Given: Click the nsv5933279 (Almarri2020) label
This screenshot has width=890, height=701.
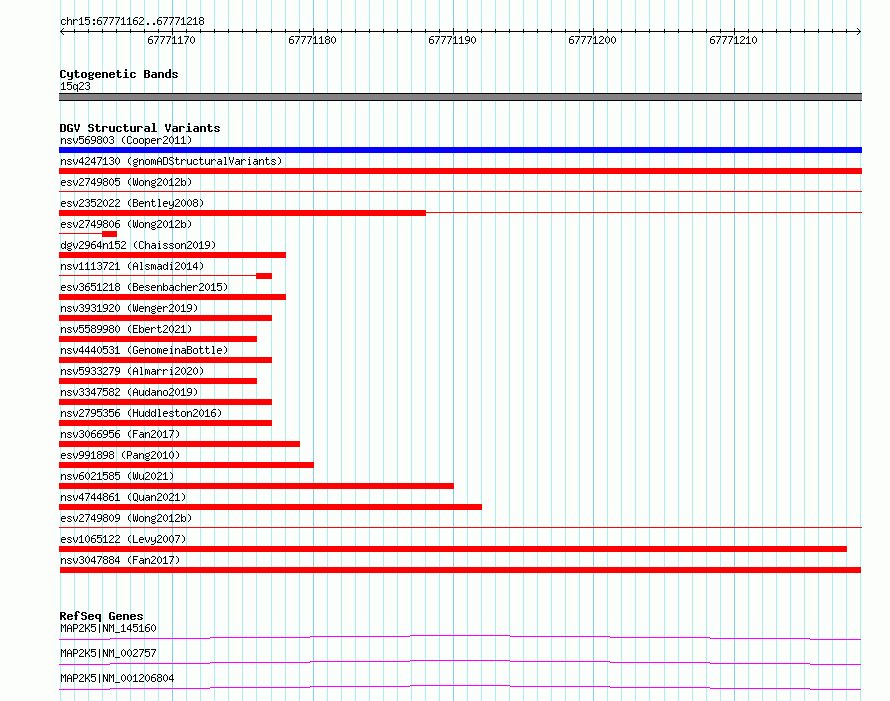Looking at the screenshot, I should (132, 371).
